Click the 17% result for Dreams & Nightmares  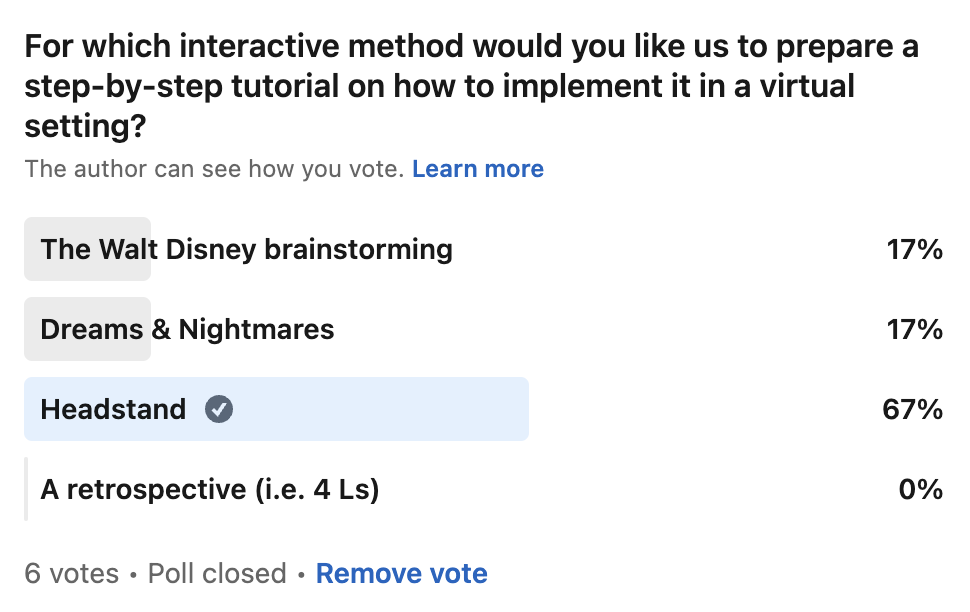tap(915, 329)
